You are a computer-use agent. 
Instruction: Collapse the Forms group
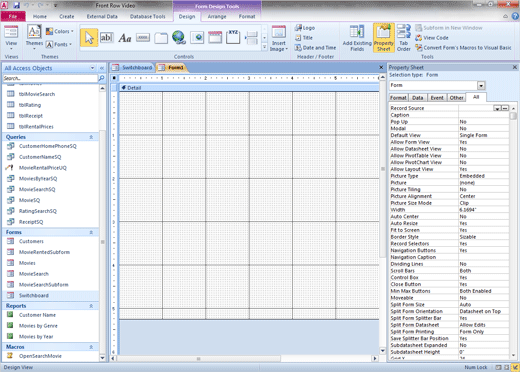91,232
